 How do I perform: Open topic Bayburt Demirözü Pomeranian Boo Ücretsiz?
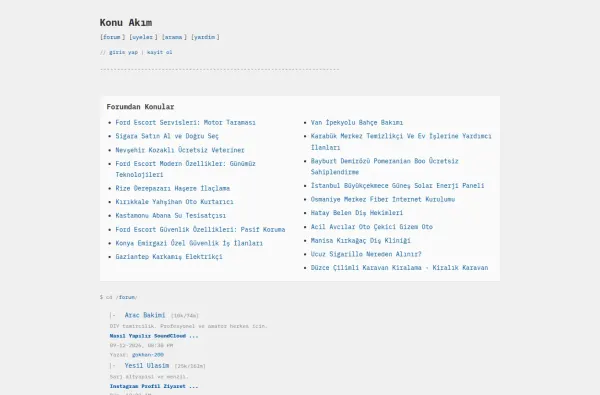coord(384,166)
